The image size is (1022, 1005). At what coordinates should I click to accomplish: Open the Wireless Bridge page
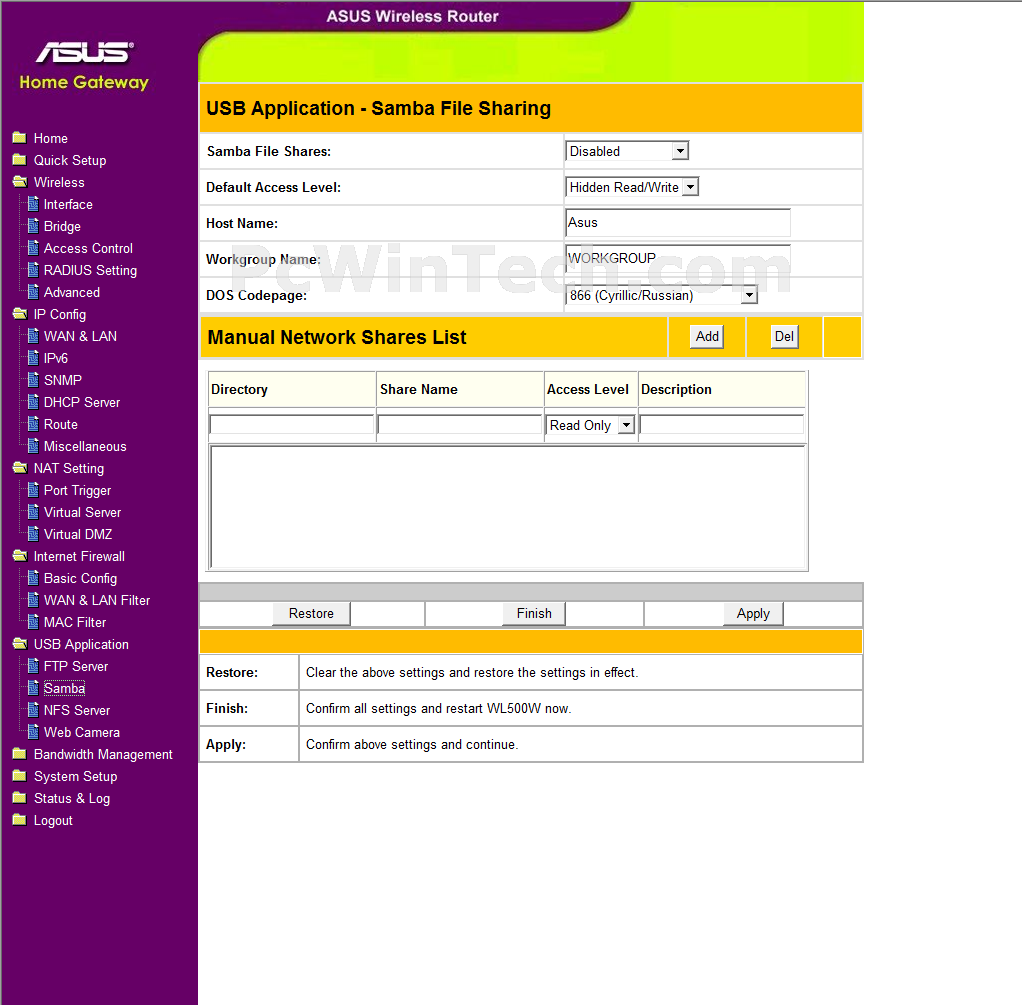coord(62,227)
